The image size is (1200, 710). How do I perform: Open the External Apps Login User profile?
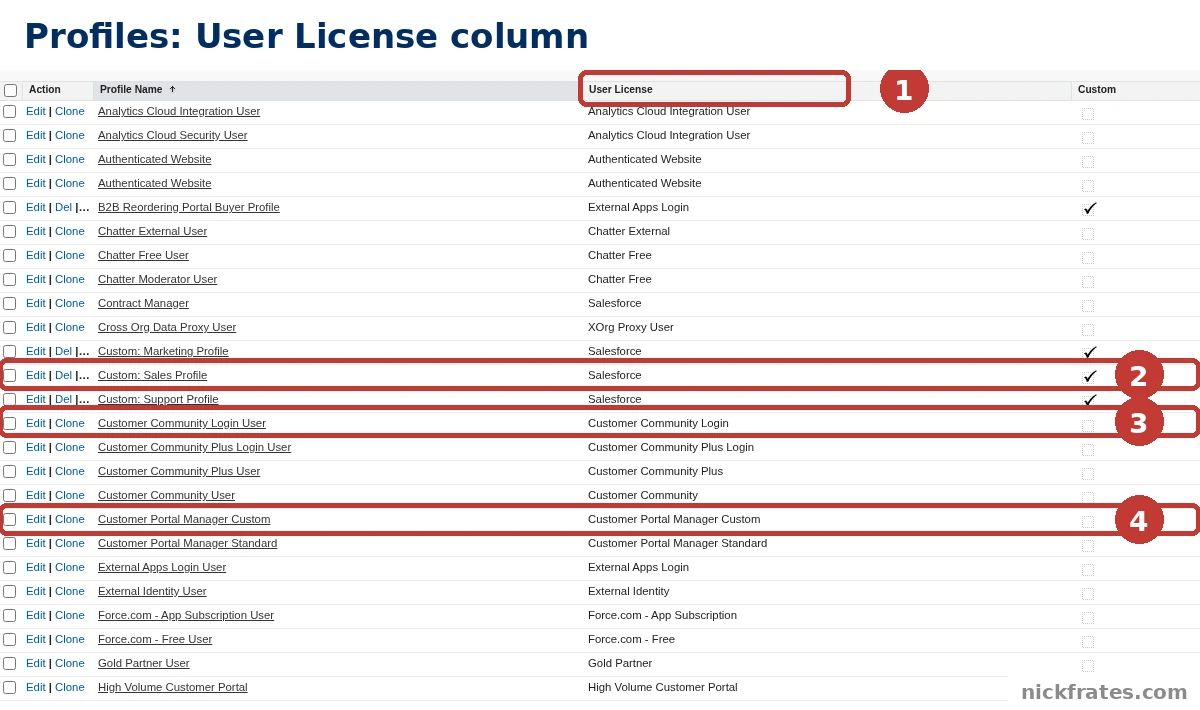pyautogui.click(x=162, y=567)
